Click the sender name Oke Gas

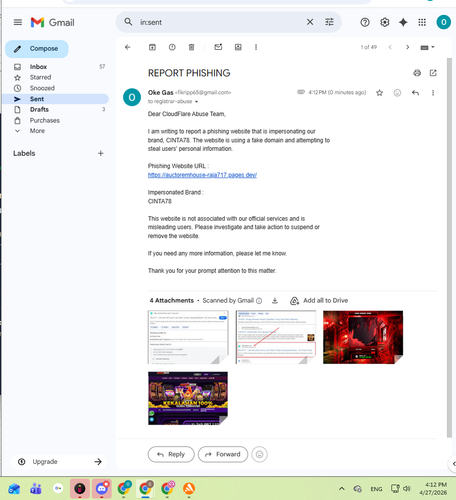(x=161, y=92)
